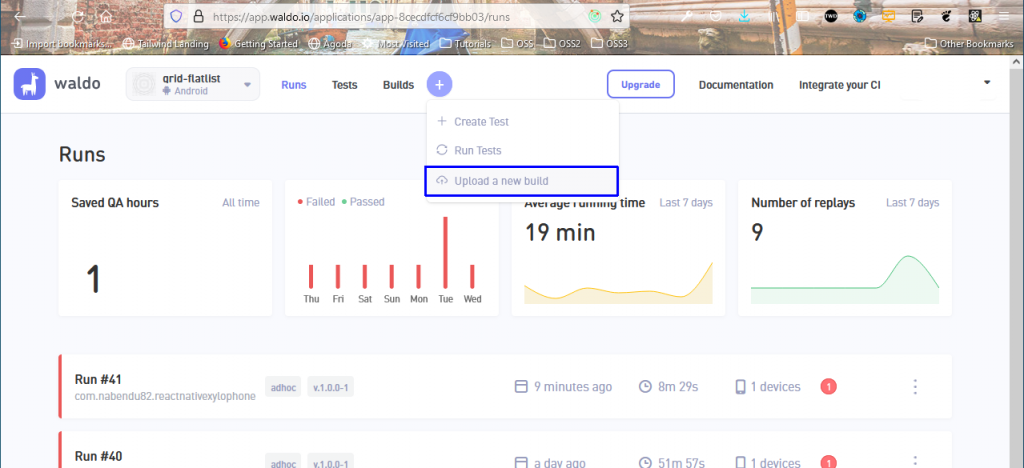
Task: Open the Most Visited bookmark folder
Action: click(396, 44)
